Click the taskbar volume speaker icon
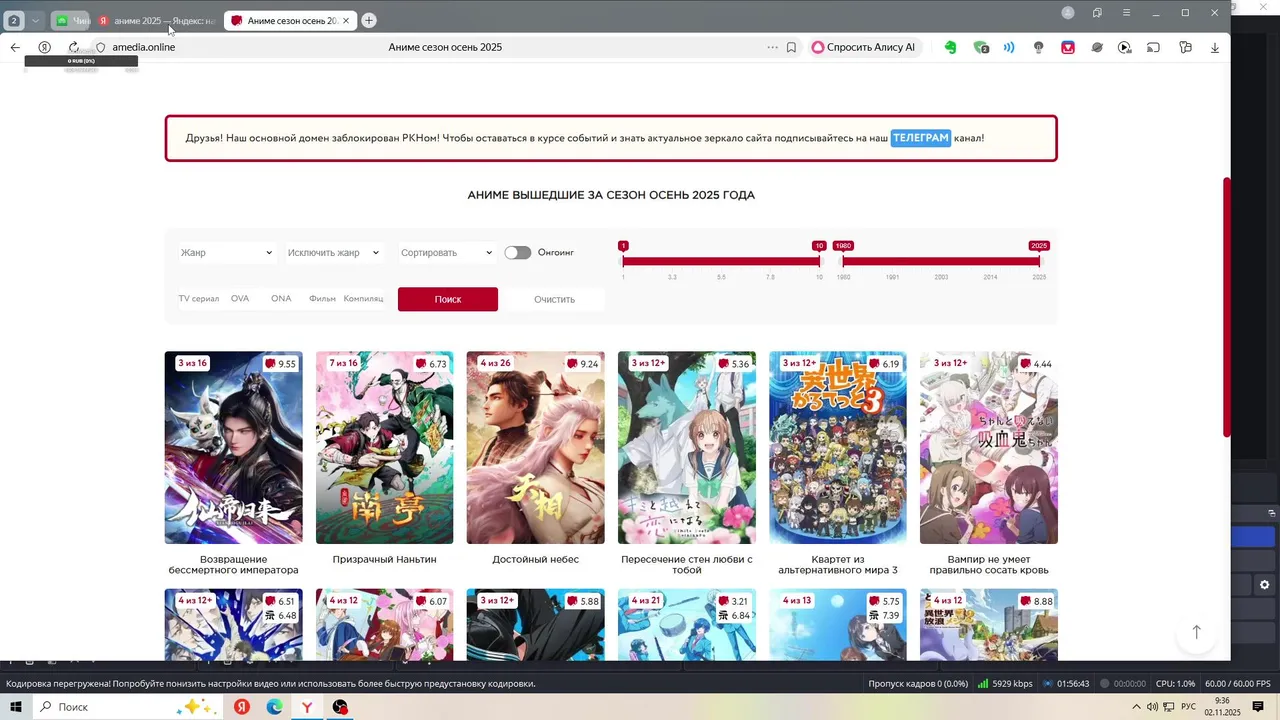This screenshot has height=720, width=1280. pyautogui.click(x=1153, y=707)
